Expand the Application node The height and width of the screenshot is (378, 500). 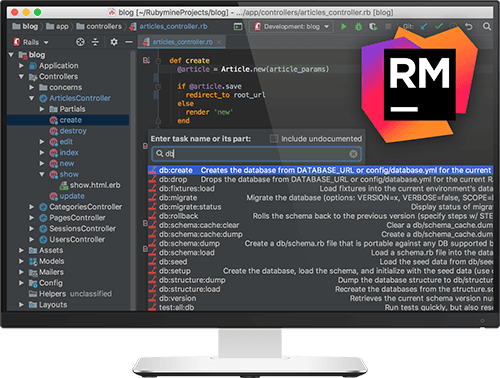22,66
